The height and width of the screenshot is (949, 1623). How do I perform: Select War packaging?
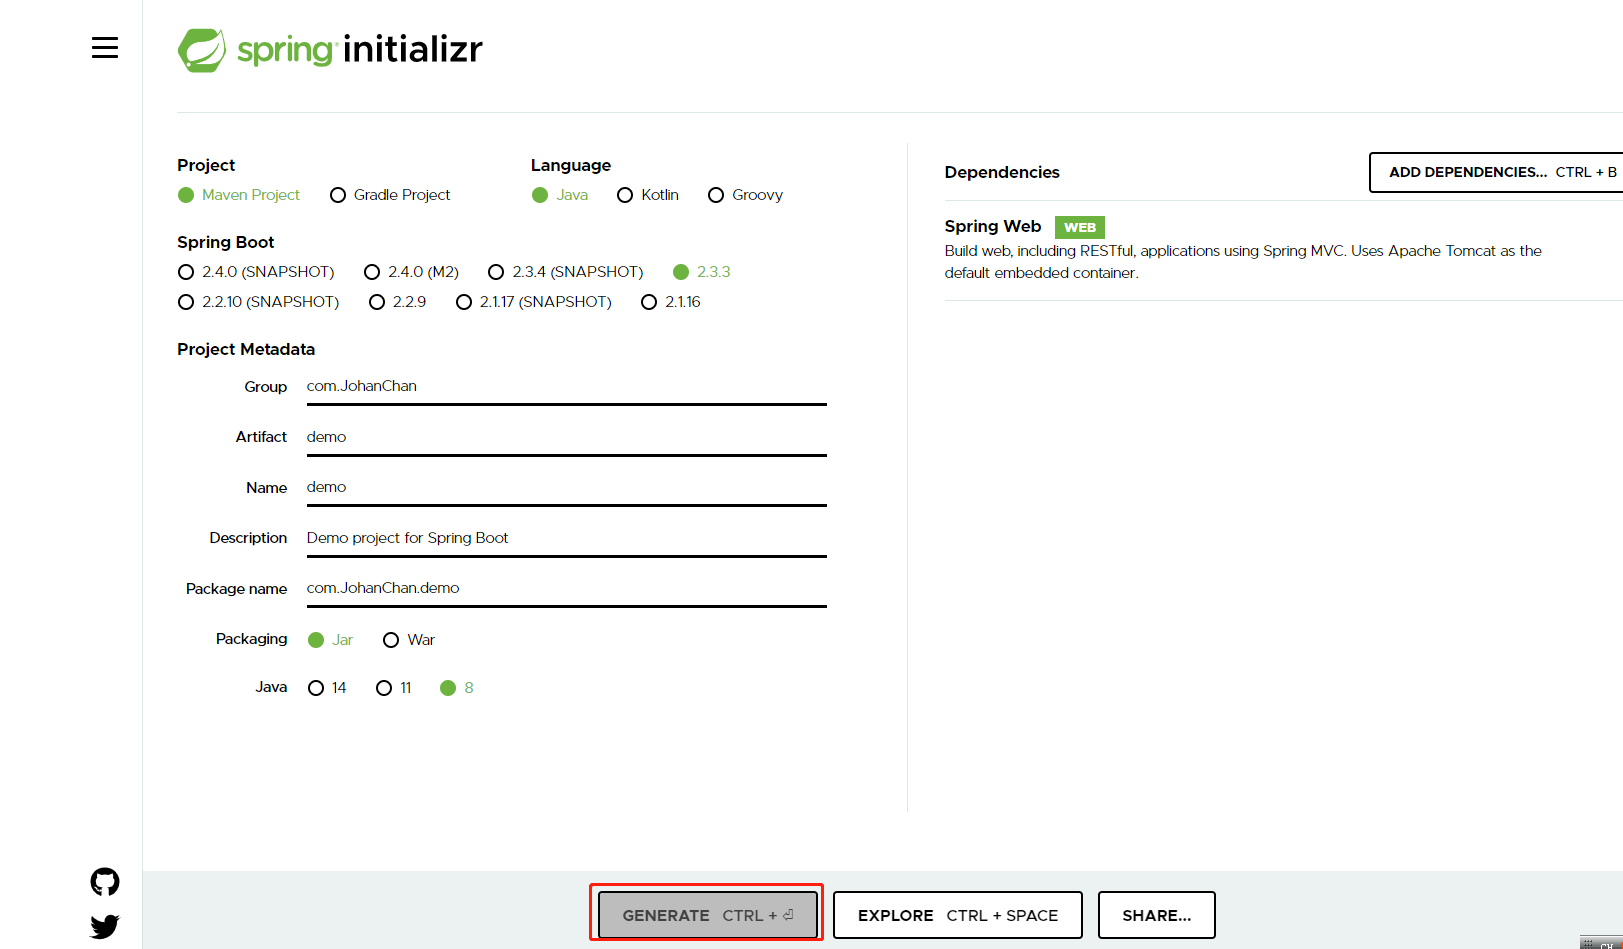coord(409,640)
